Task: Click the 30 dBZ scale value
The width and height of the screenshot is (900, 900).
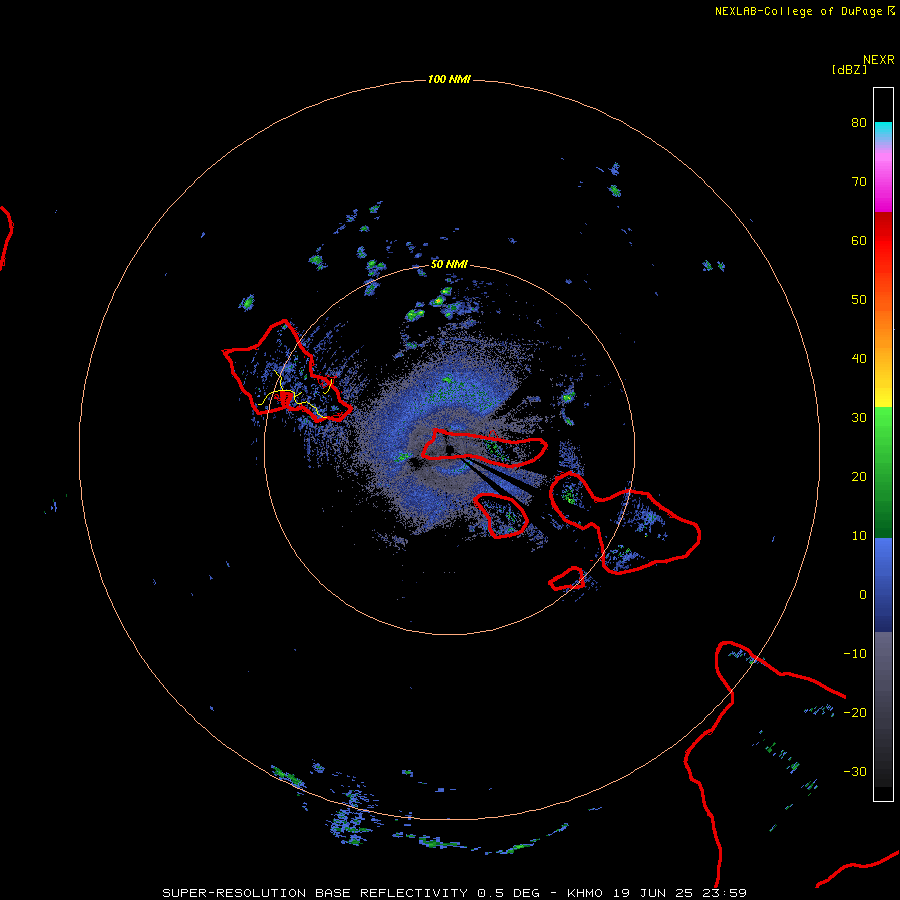Action: coord(859,418)
